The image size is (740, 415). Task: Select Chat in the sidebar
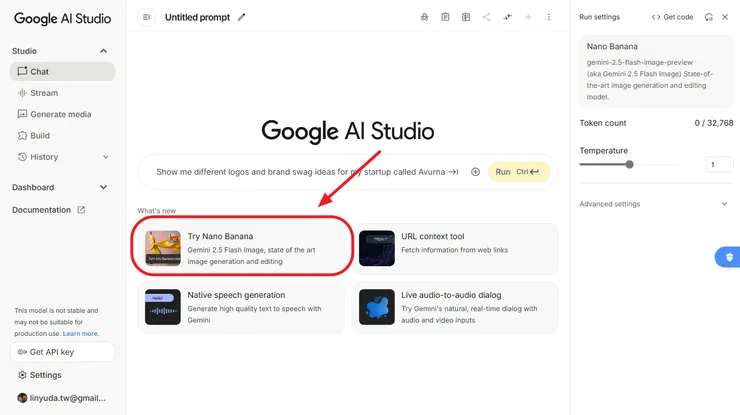[x=62, y=72]
